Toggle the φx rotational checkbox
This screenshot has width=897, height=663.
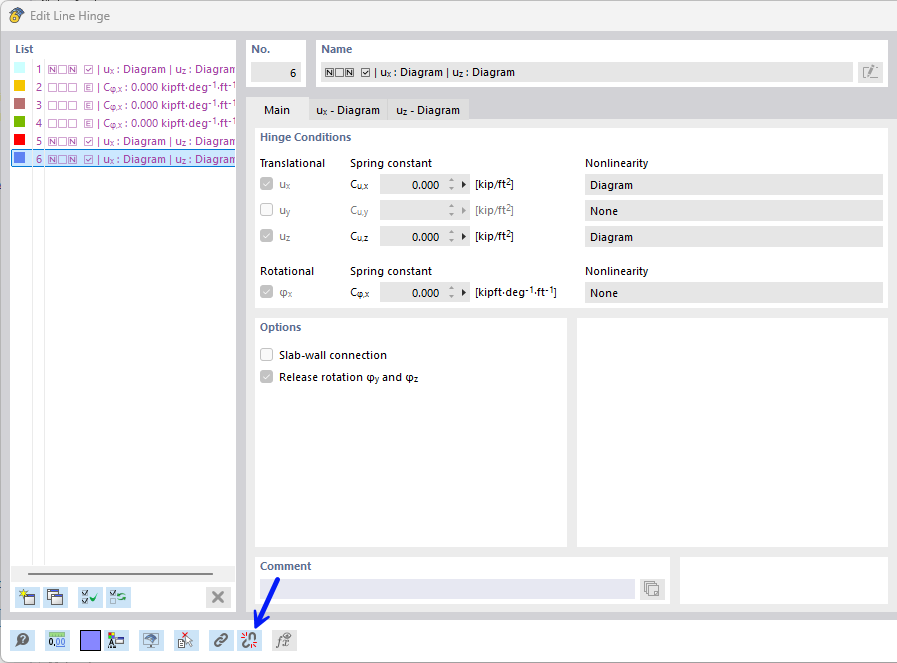267,292
